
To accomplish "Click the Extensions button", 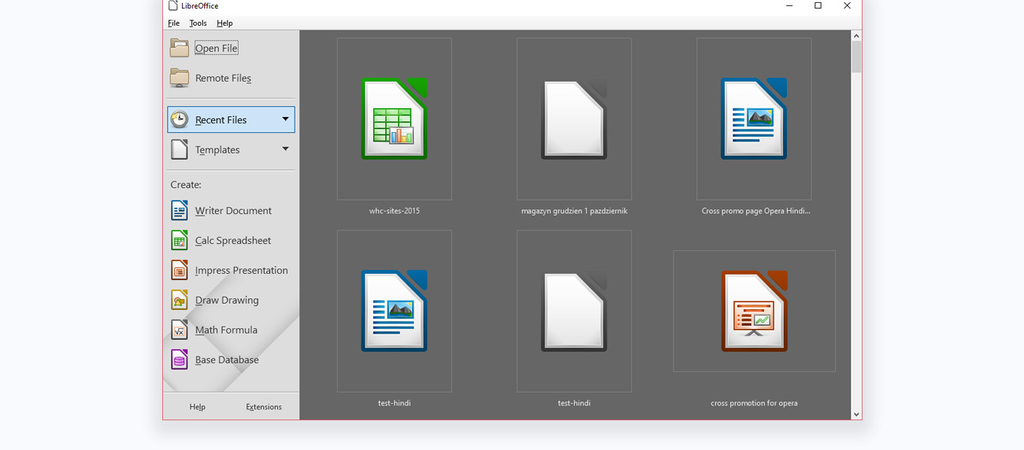I will pos(264,407).
